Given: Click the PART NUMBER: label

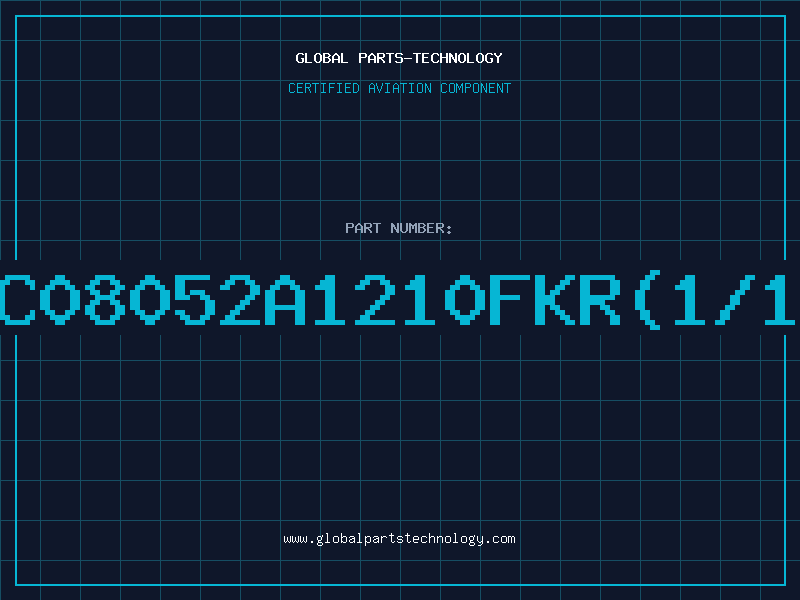Looking at the screenshot, I should tap(398, 228).
